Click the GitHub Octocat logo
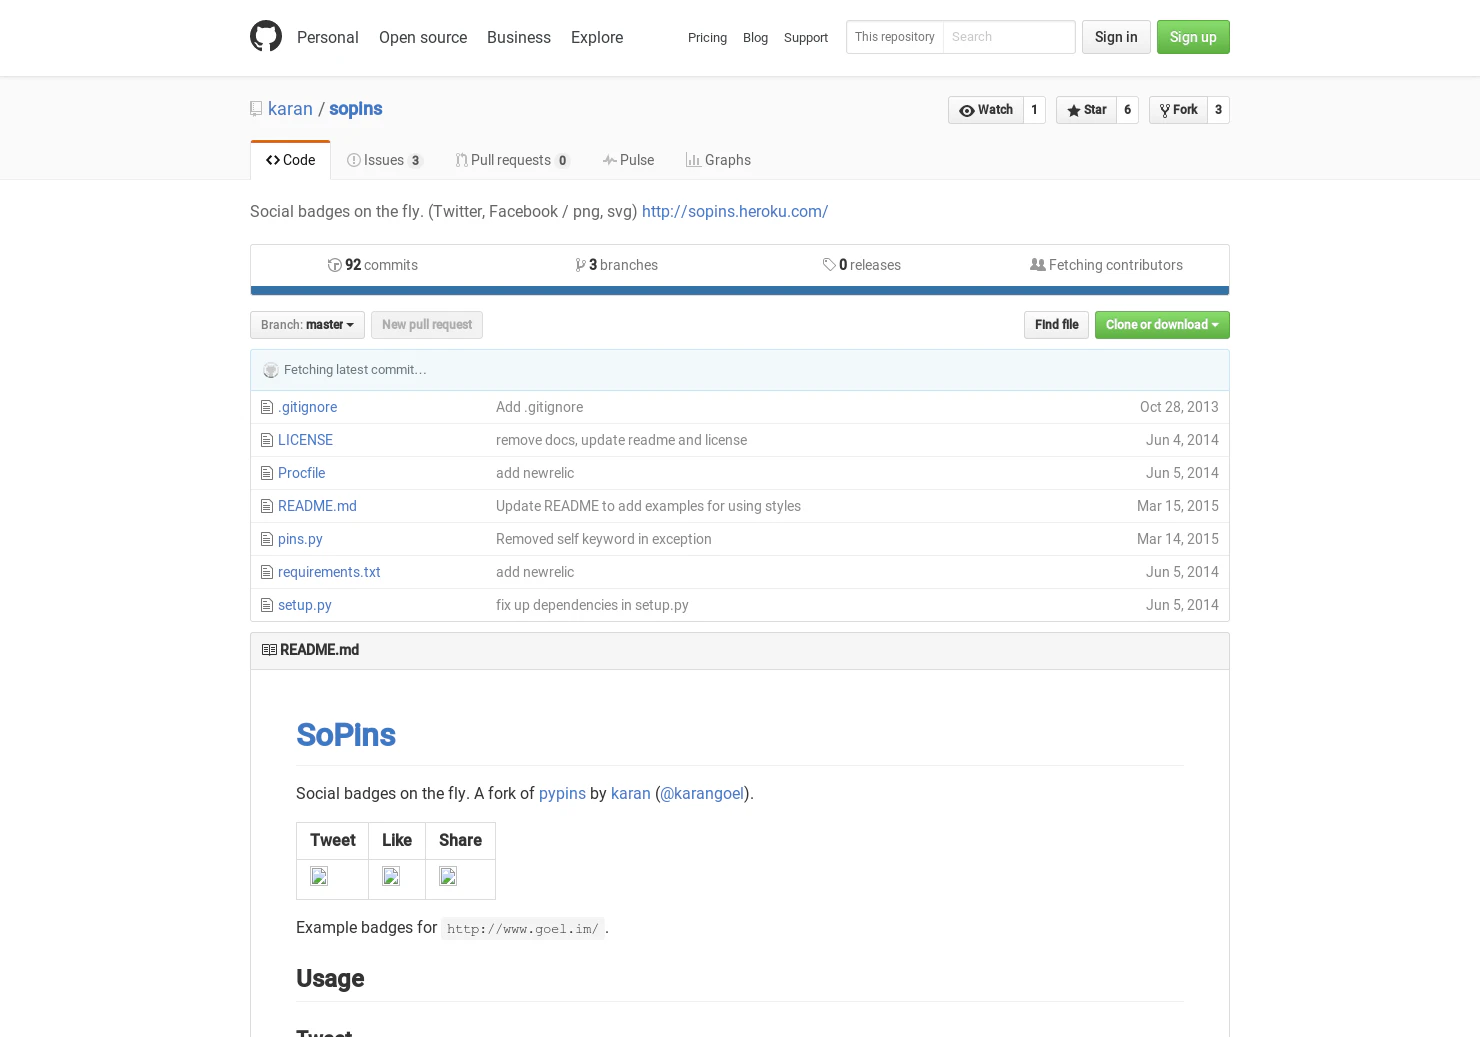The image size is (1480, 1037). click(x=266, y=37)
